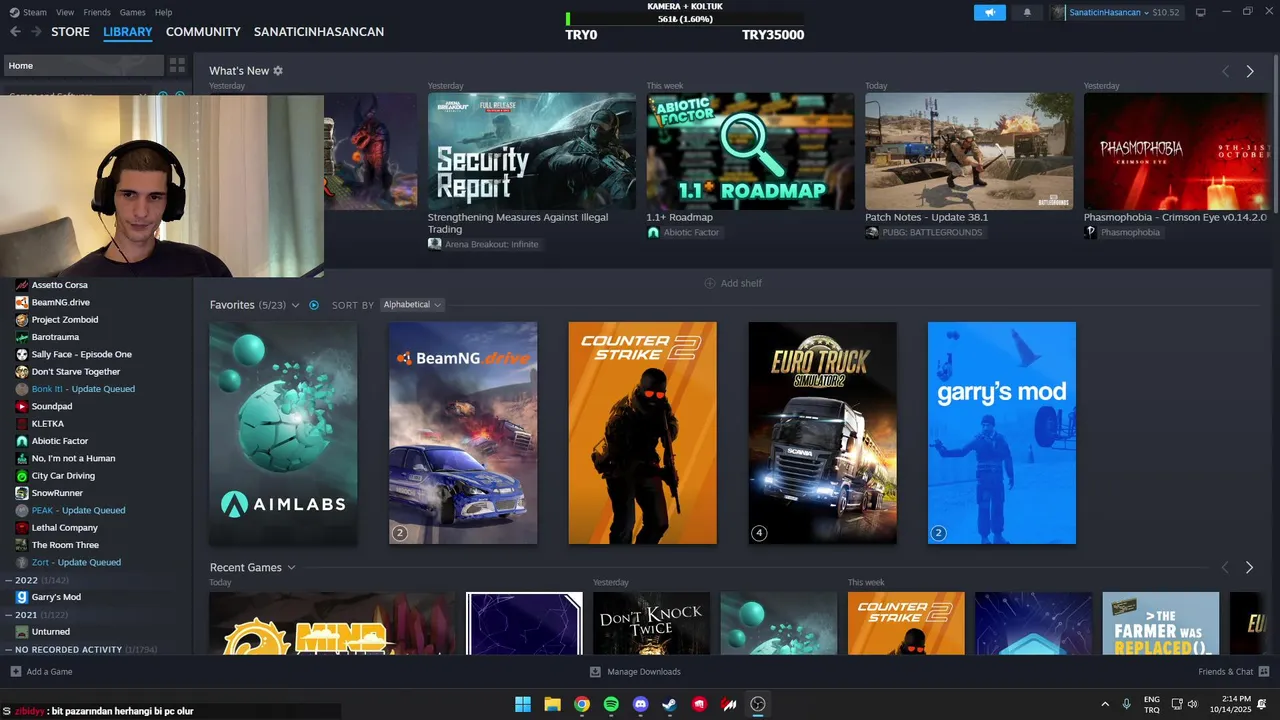Open the Recent Games shelf dropdown
Viewport: 1280px width, 720px height.
coord(291,568)
